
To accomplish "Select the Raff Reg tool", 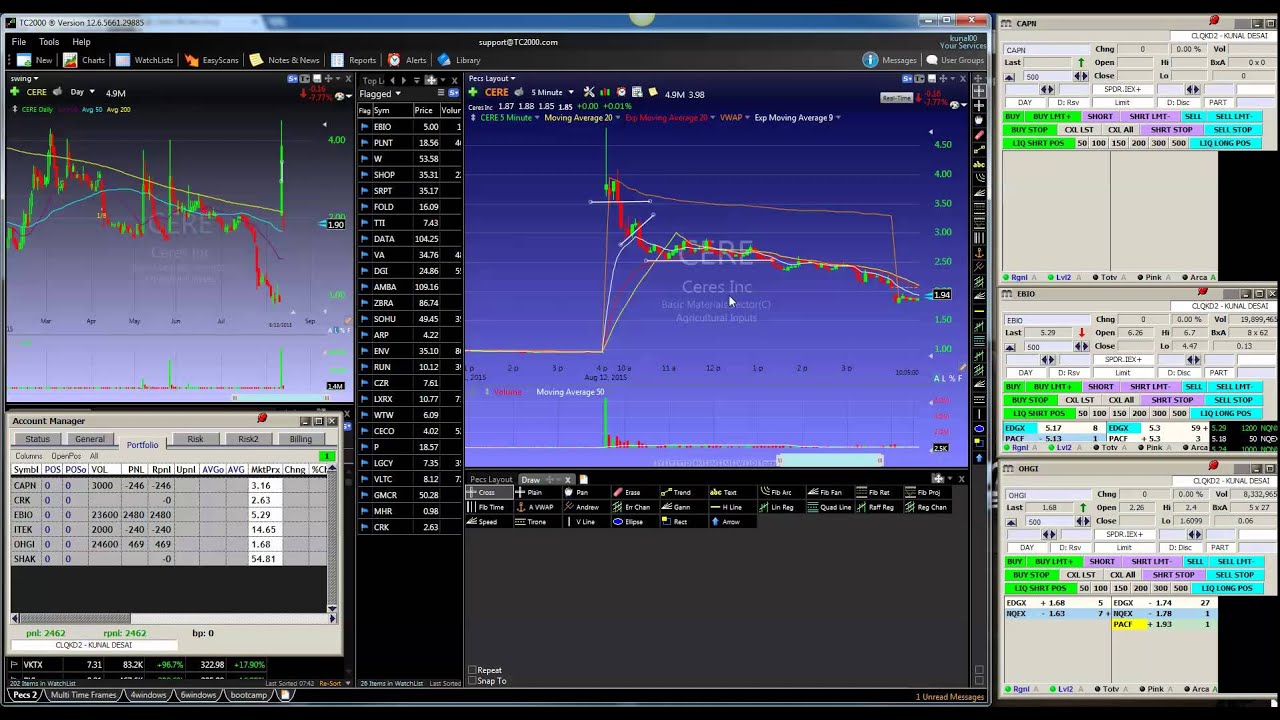I will [881, 507].
